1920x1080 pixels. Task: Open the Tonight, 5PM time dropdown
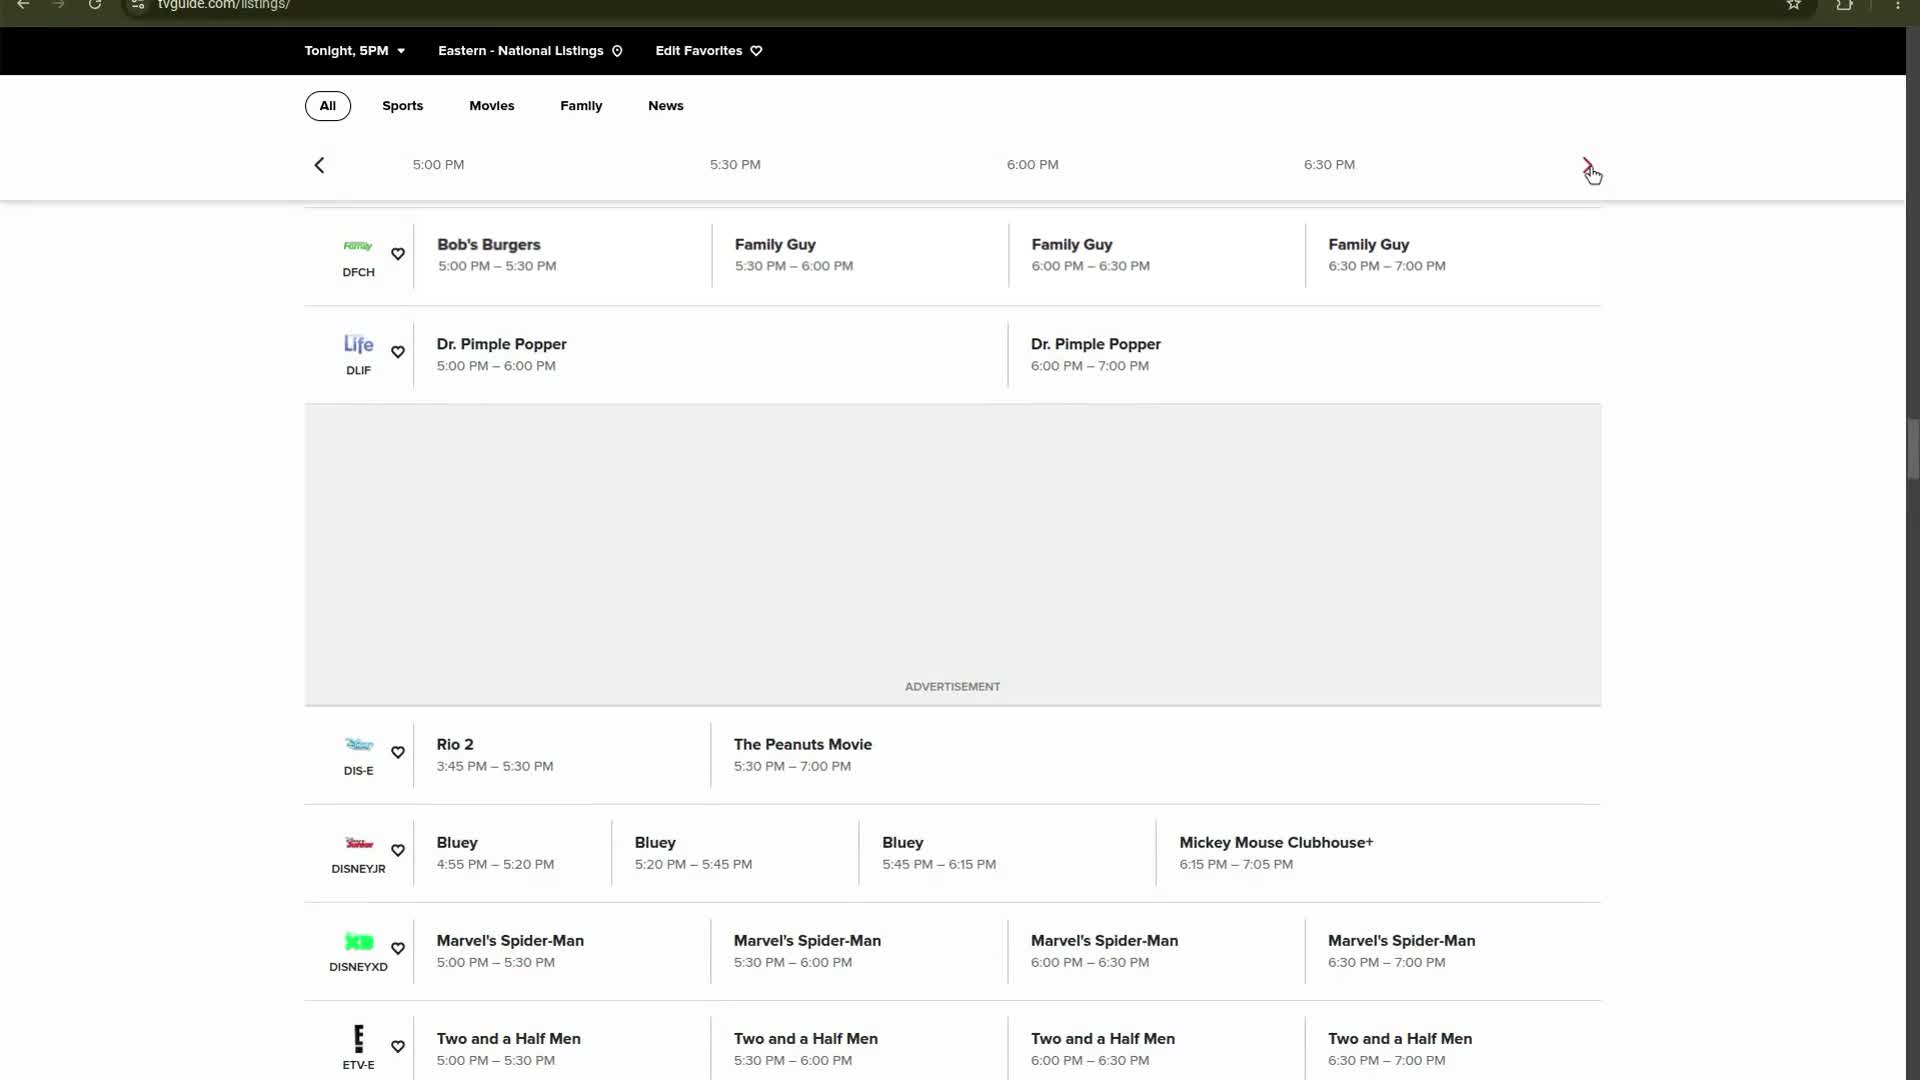355,51
